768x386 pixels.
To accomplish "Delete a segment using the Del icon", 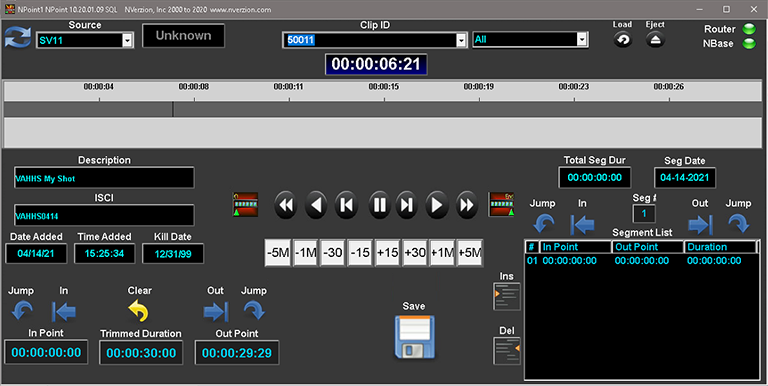I will click(507, 351).
